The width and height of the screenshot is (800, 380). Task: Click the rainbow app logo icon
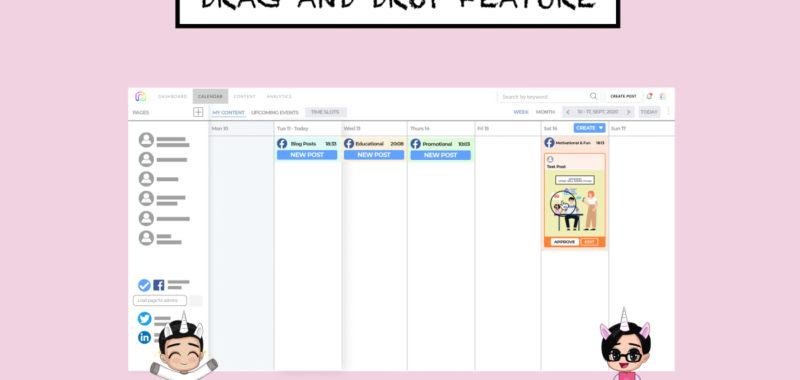point(140,96)
